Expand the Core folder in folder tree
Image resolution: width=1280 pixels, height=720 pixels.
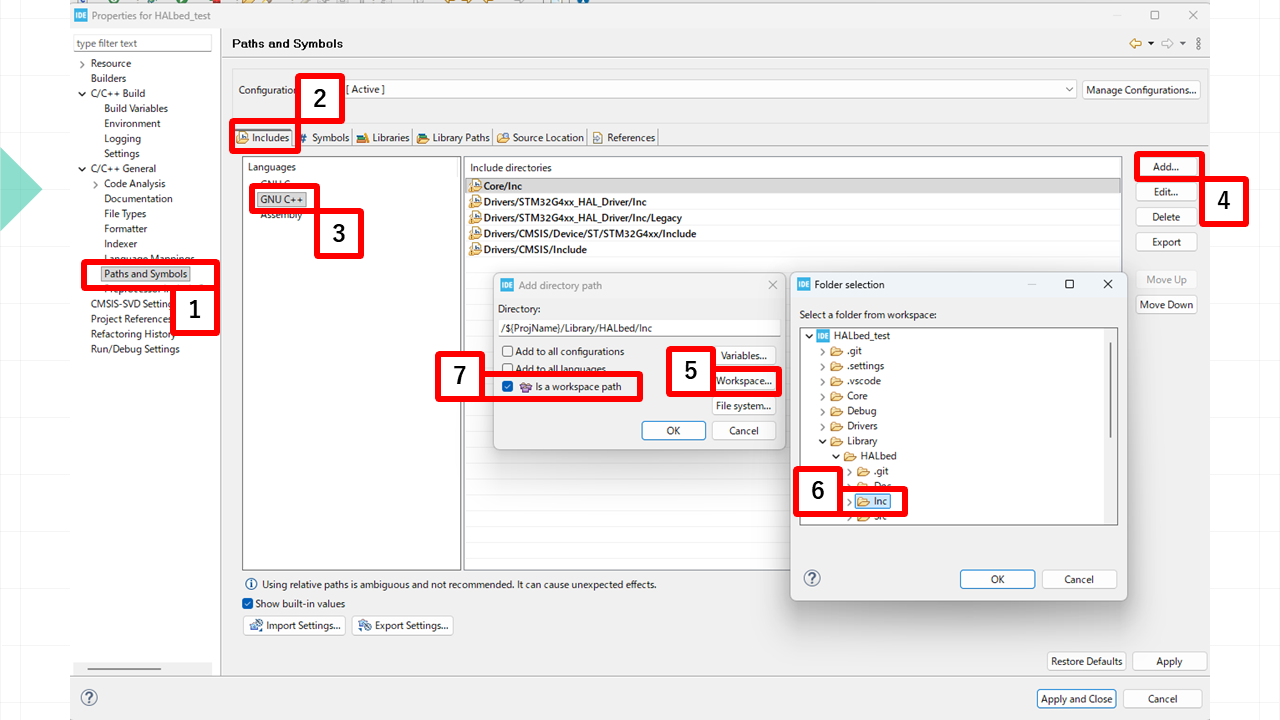(x=823, y=396)
